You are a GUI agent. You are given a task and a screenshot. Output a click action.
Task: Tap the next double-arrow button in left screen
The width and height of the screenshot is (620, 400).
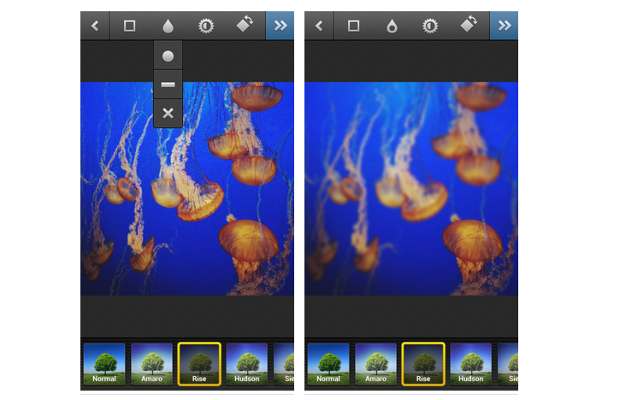(x=280, y=26)
